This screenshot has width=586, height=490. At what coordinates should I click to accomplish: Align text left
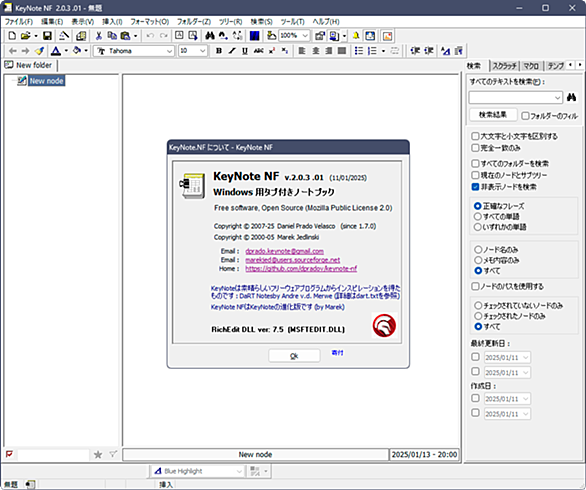pyautogui.click(x=302, y=51)
